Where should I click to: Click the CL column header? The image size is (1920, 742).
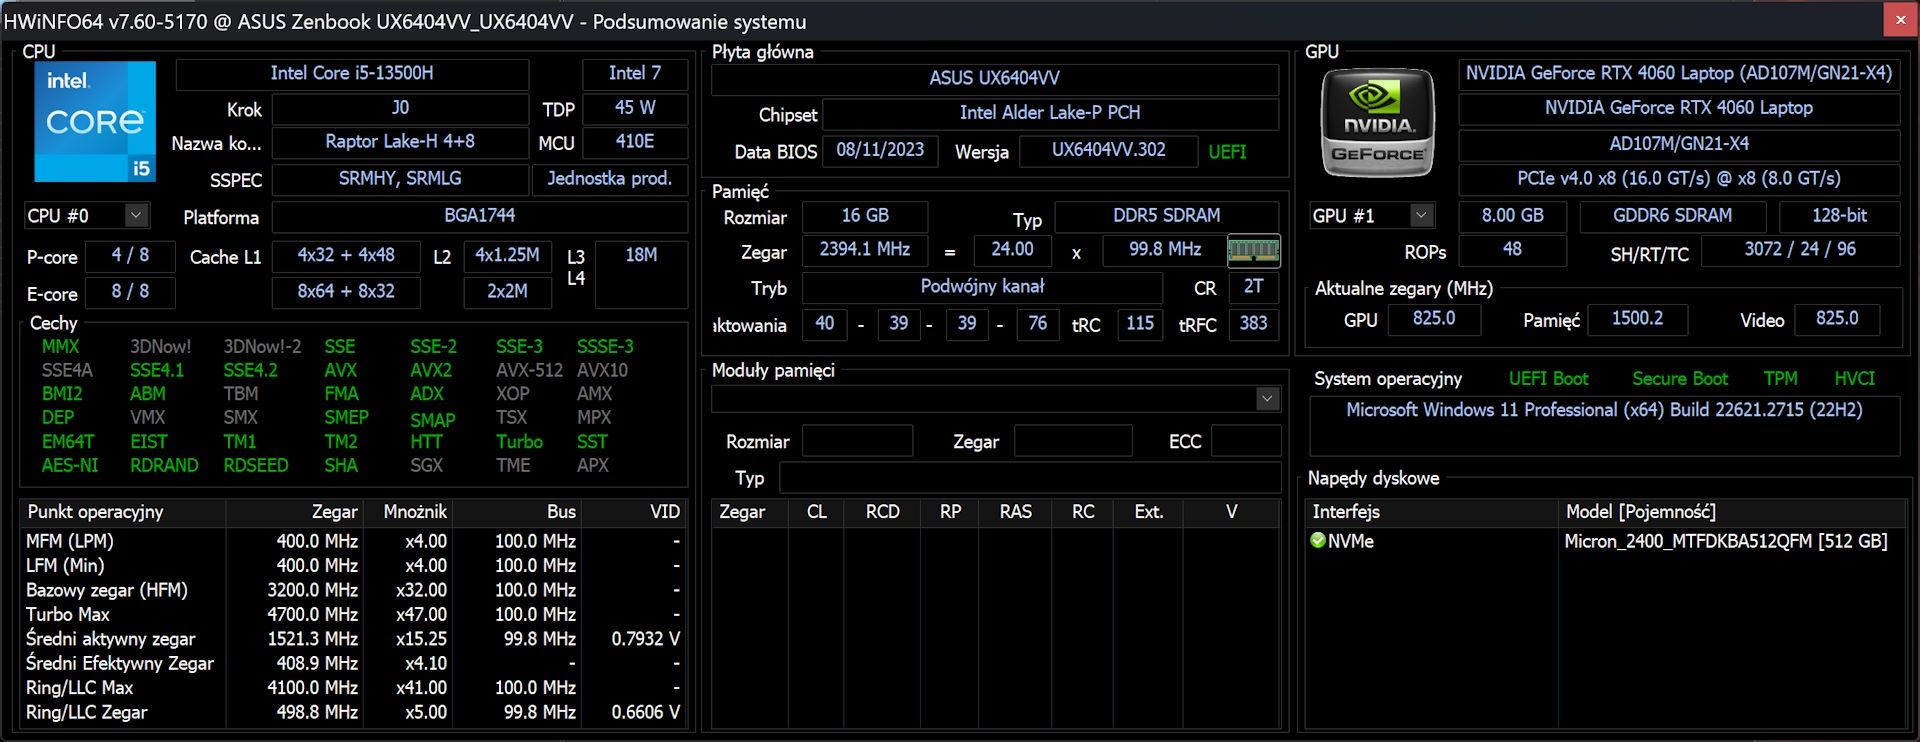click(816, 512)
